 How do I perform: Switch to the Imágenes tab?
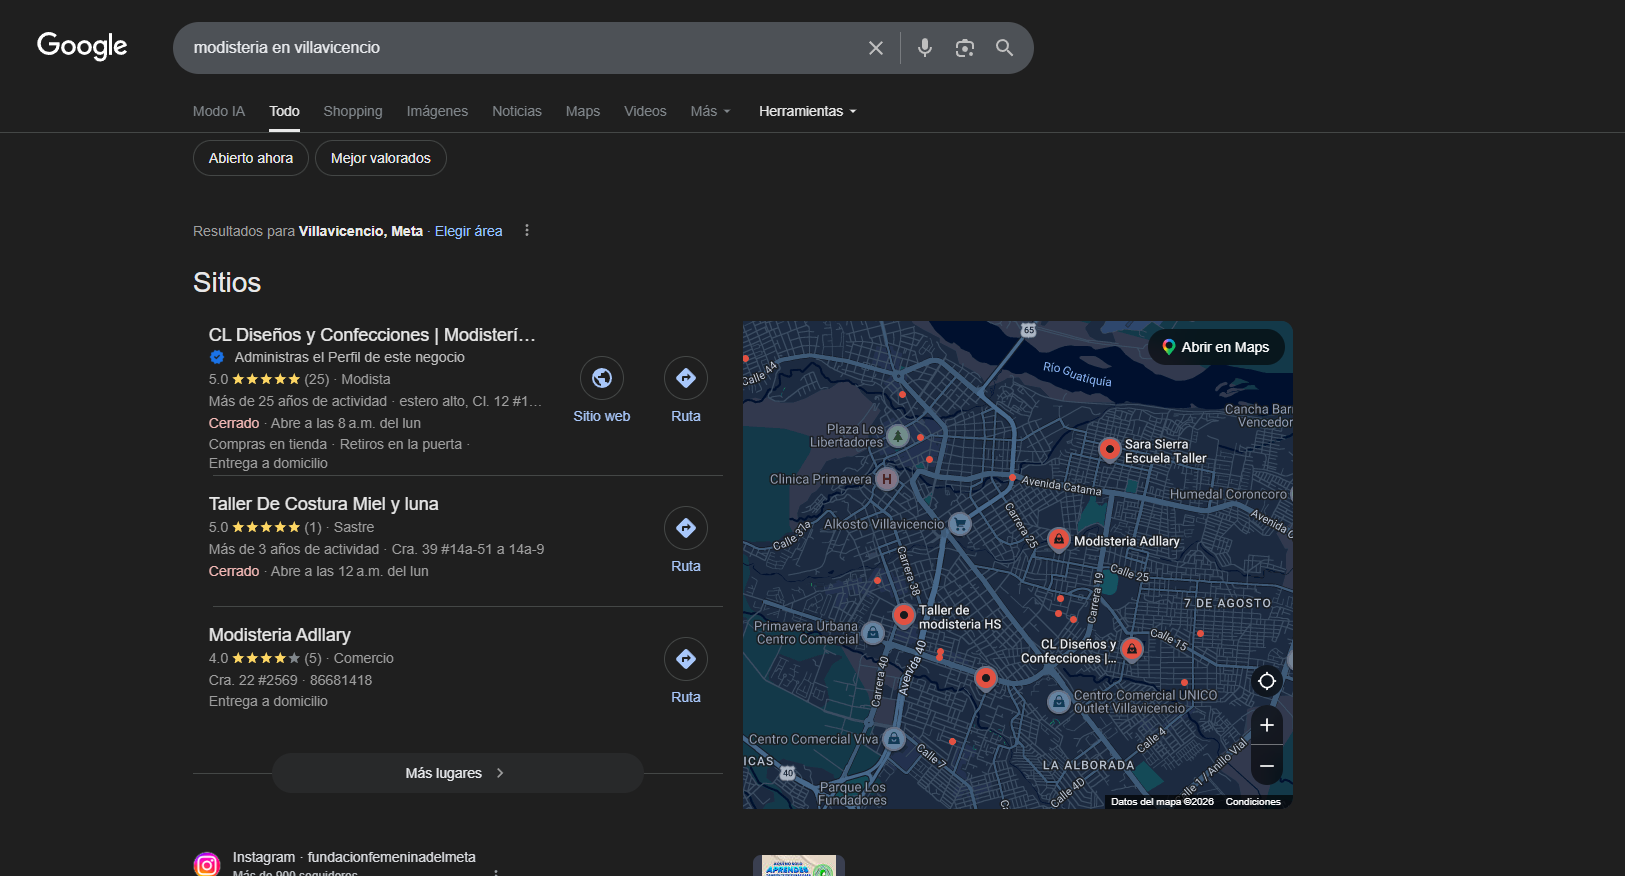tap(437, 111)
